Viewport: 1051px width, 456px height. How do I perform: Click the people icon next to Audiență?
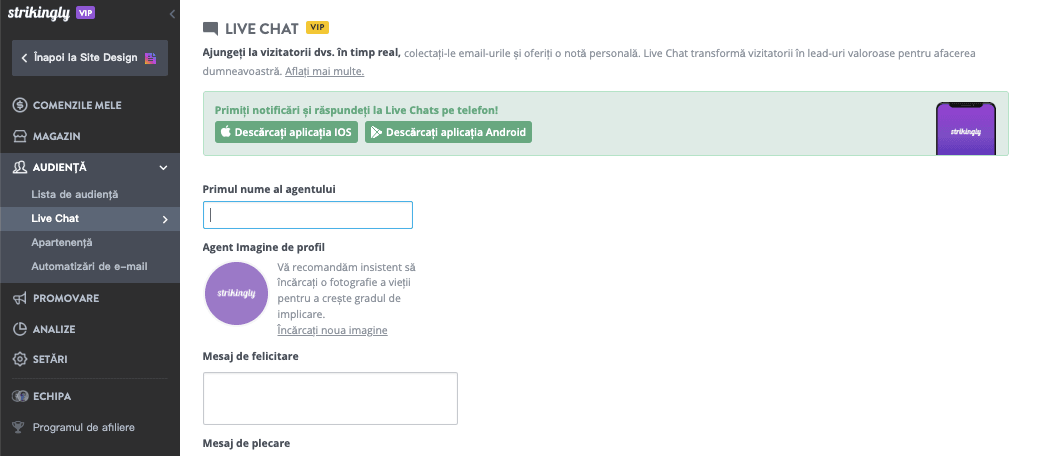(20, 167)
